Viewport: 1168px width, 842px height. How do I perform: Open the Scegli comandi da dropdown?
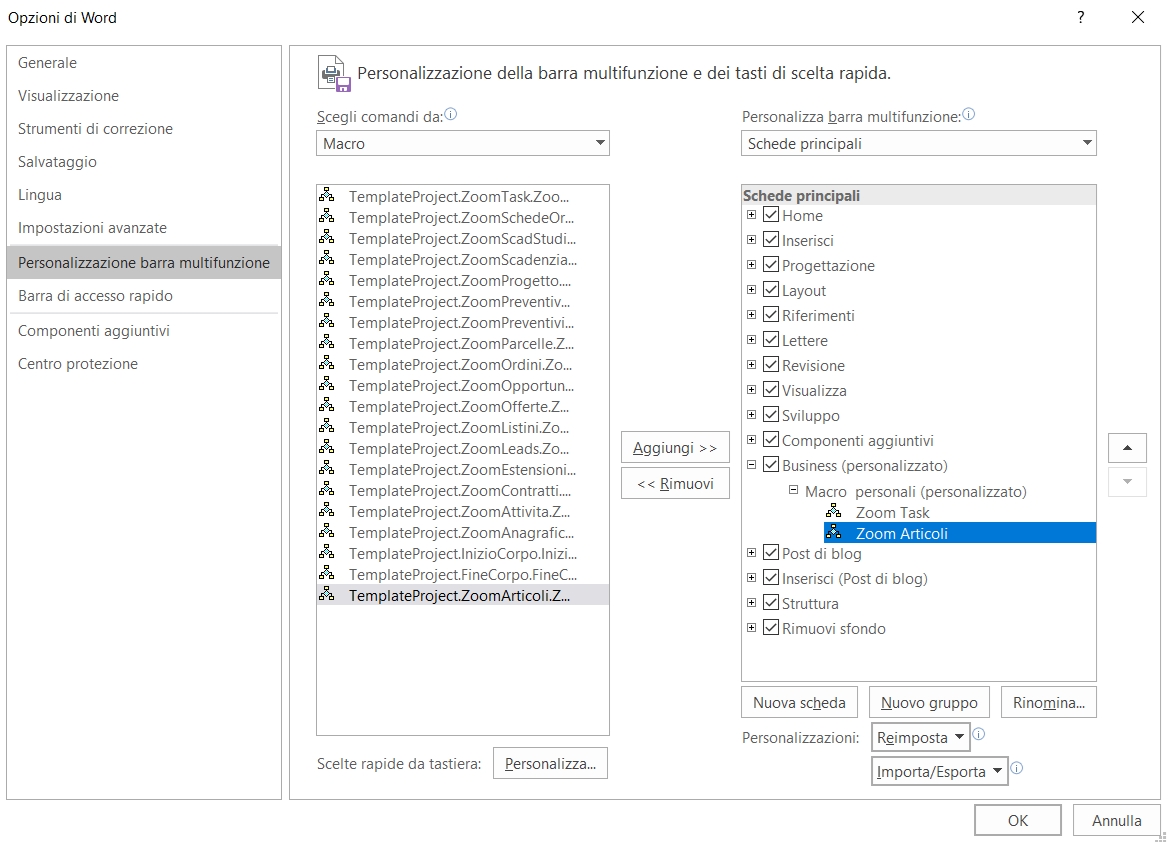coord(462,144)
